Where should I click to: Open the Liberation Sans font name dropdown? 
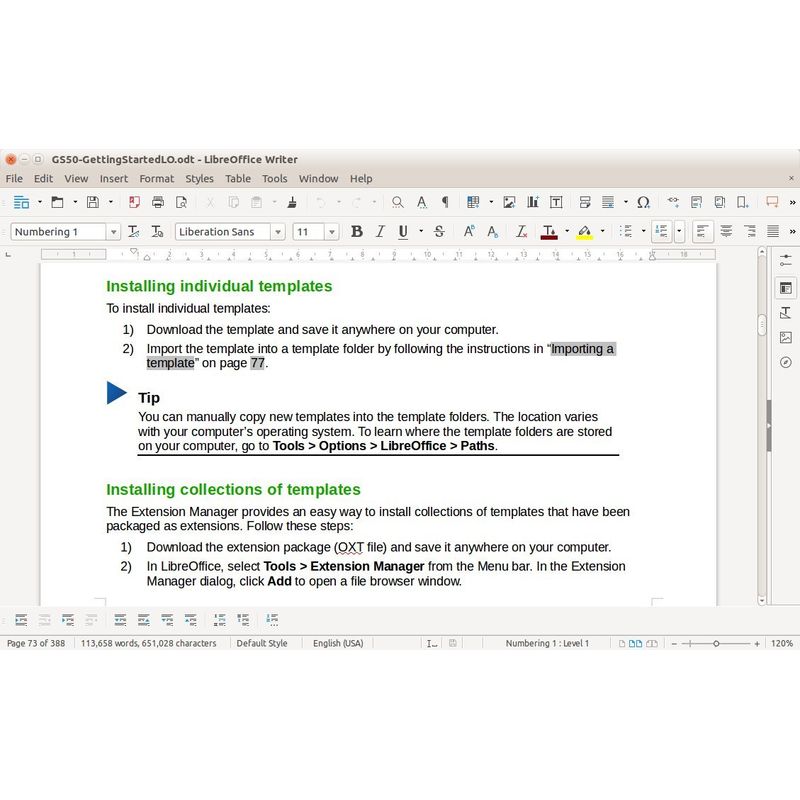tap(279, 232)
